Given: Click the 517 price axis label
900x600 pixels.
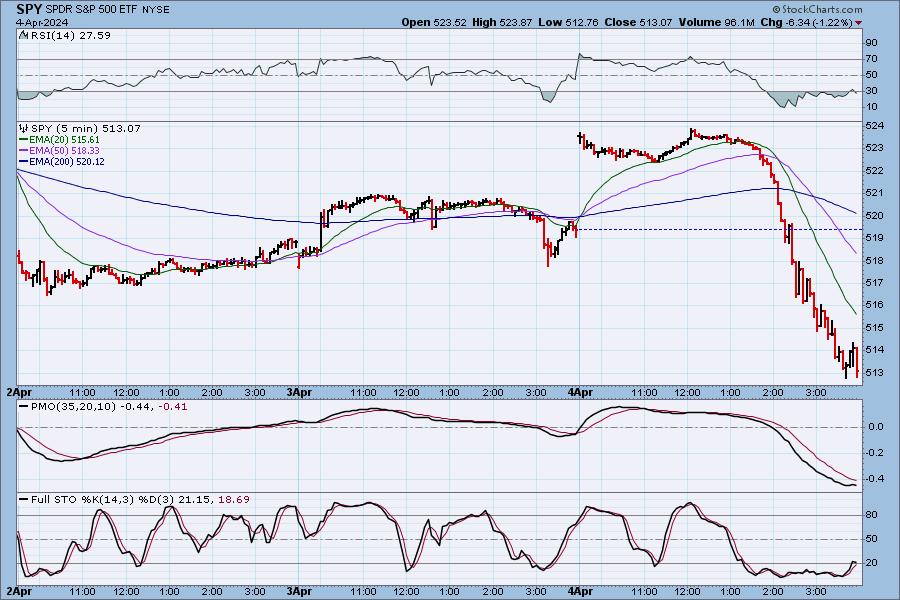Looking at the screenshot, I should pyautogui.click(x=874, y=283).
